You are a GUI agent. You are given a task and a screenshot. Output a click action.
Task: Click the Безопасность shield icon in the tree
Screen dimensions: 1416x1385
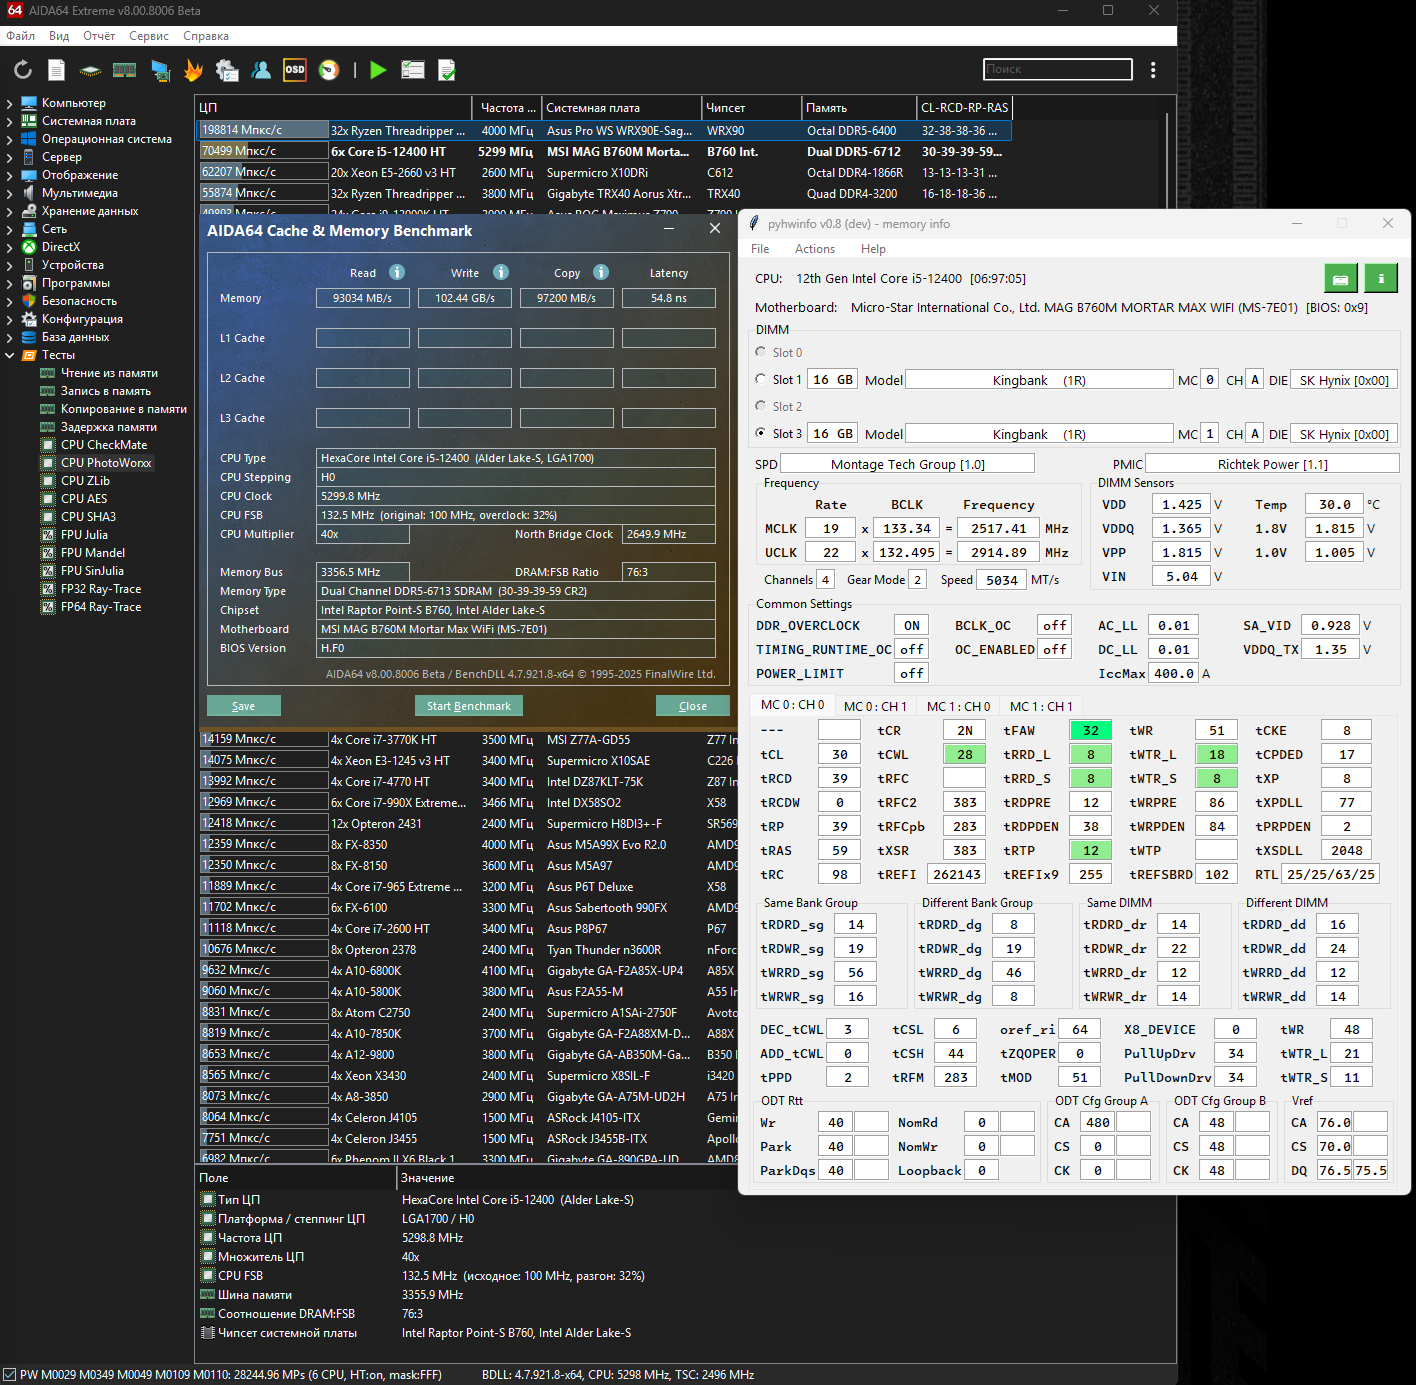(x=30, y=301)
